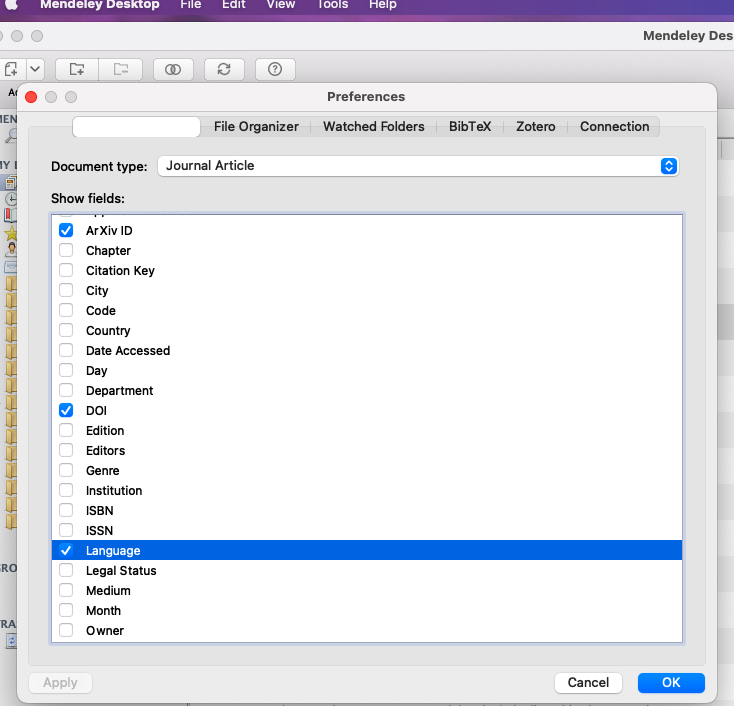Image resolution: width=734 pixels, height=706 pixels.
Task: Close the Preferences dialog with red button
Action: tap(31, 97)
